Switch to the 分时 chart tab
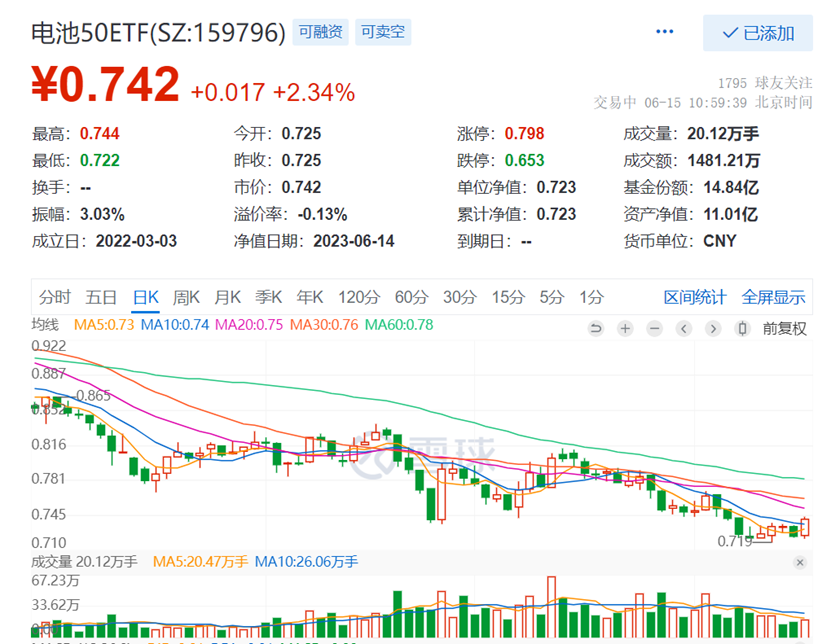This screenshot has width=831, height=644. [x=55, y=297]
